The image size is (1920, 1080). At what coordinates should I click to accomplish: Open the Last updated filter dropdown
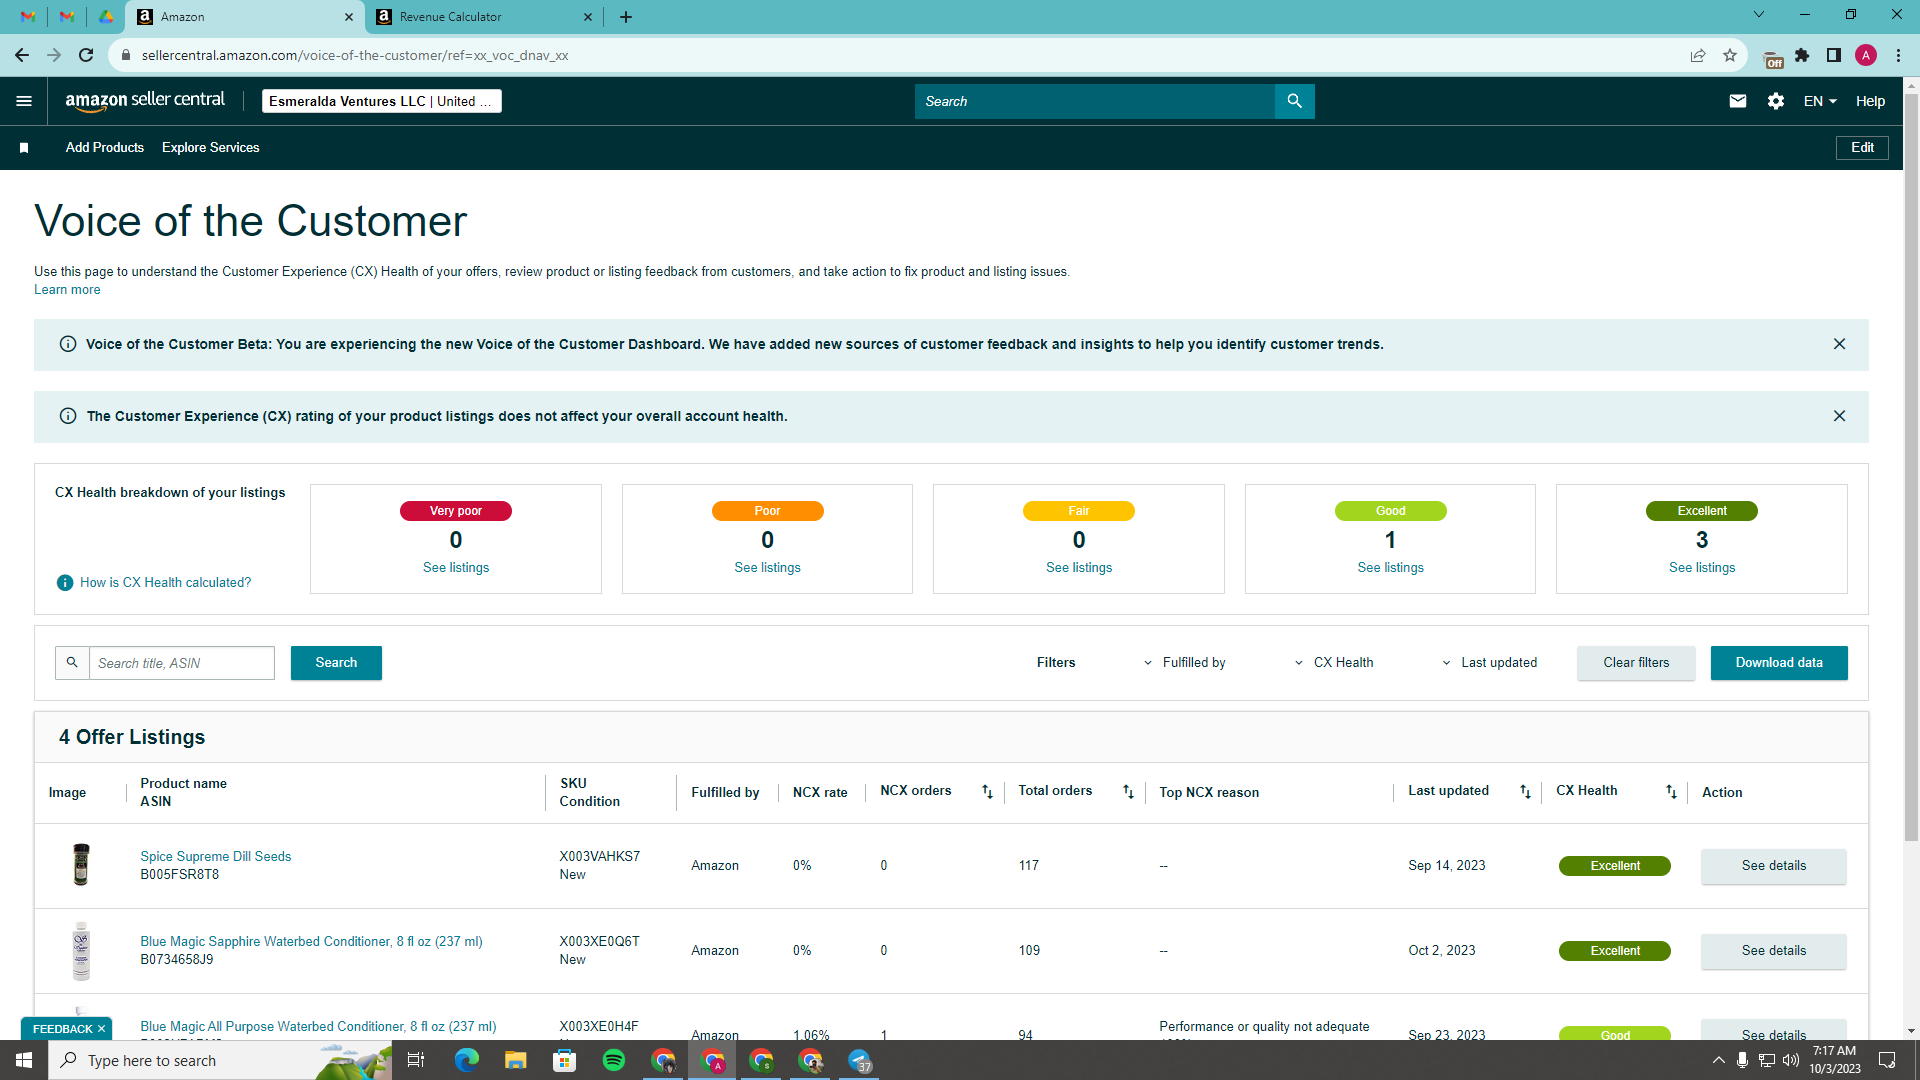(x=1490, y=663)
